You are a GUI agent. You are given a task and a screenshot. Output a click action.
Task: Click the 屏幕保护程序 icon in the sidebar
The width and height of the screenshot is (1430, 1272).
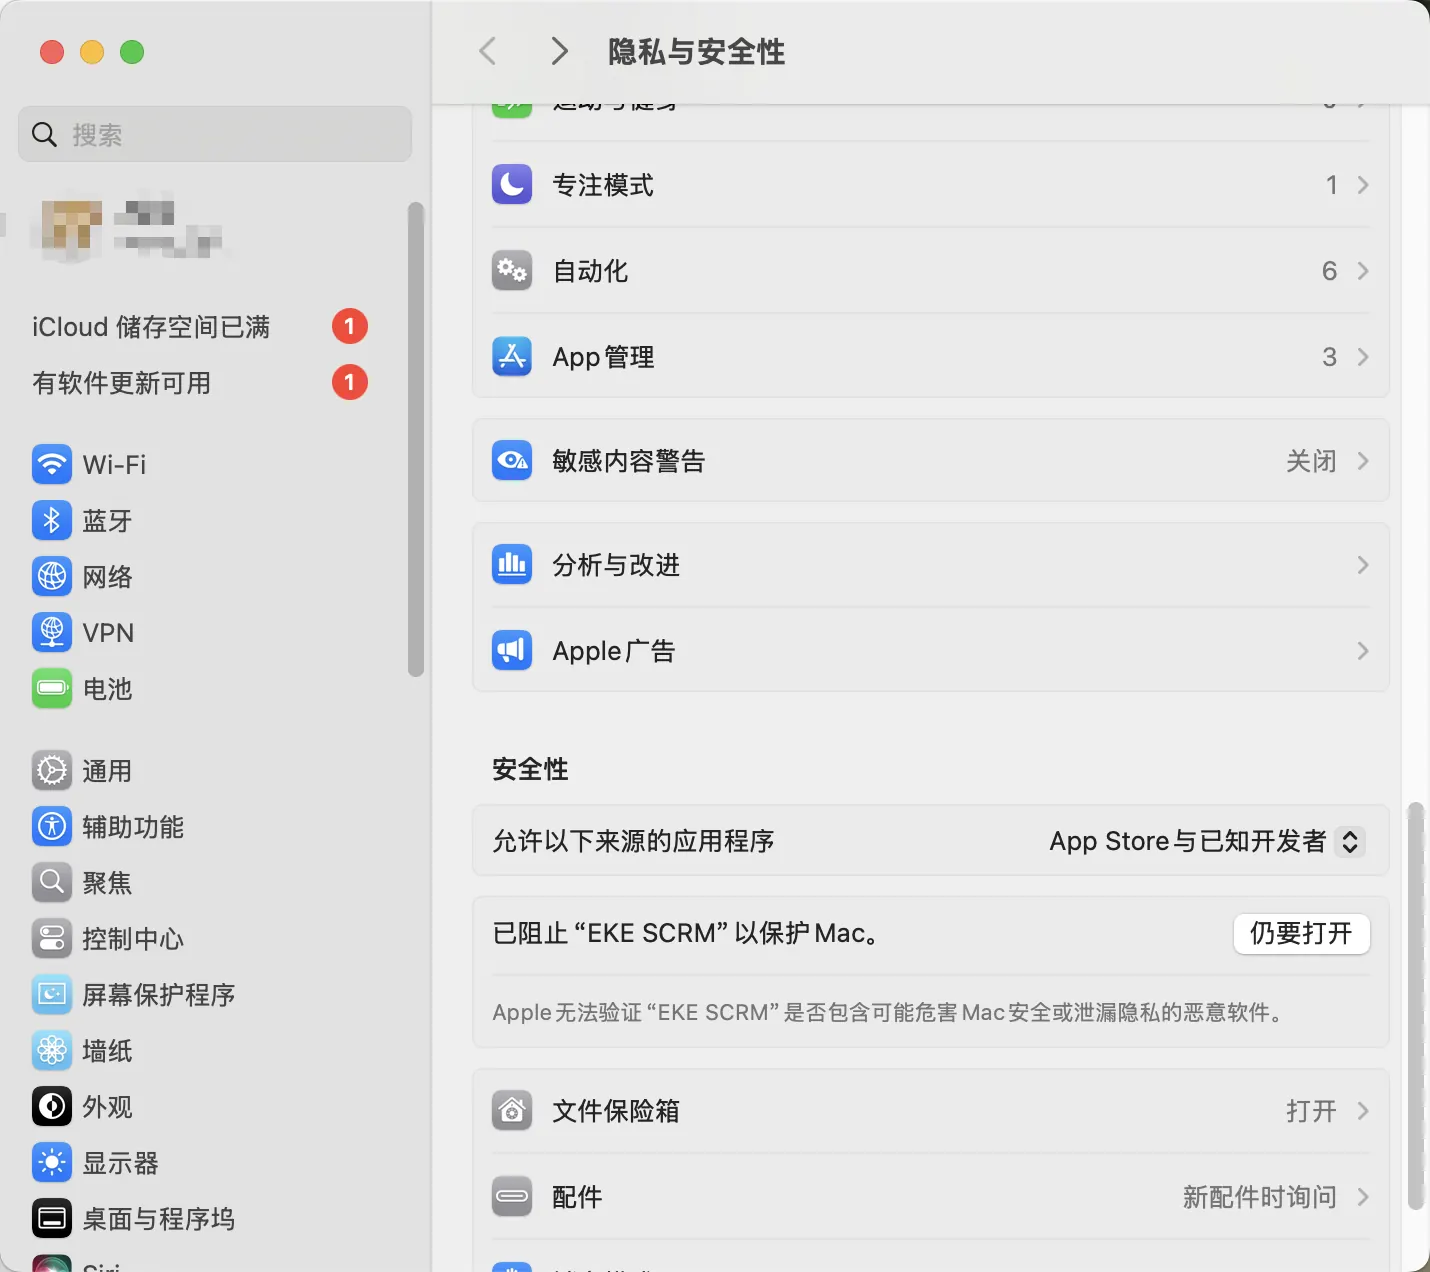coord(52,994)
